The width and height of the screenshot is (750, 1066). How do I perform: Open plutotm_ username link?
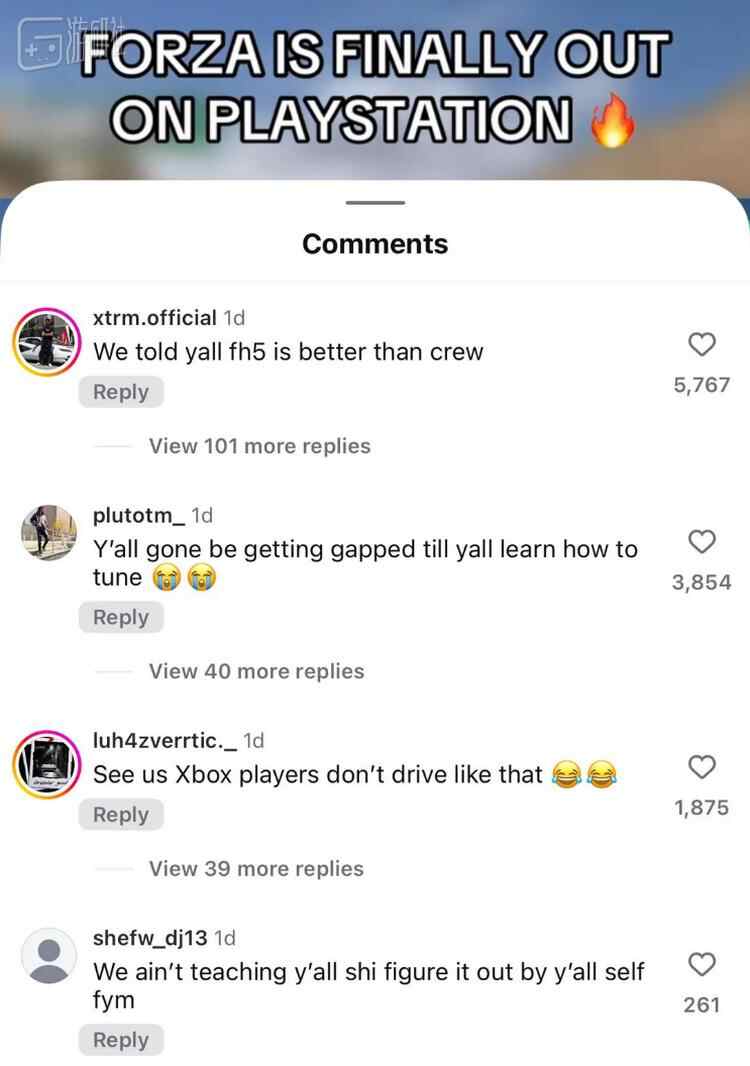[x=139, y=515]
